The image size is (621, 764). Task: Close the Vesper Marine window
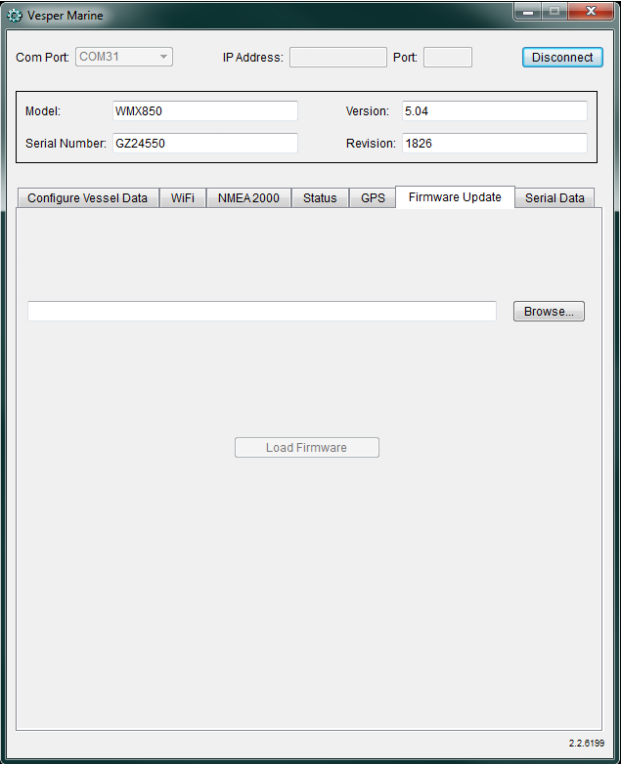click(x=591, y=12)
